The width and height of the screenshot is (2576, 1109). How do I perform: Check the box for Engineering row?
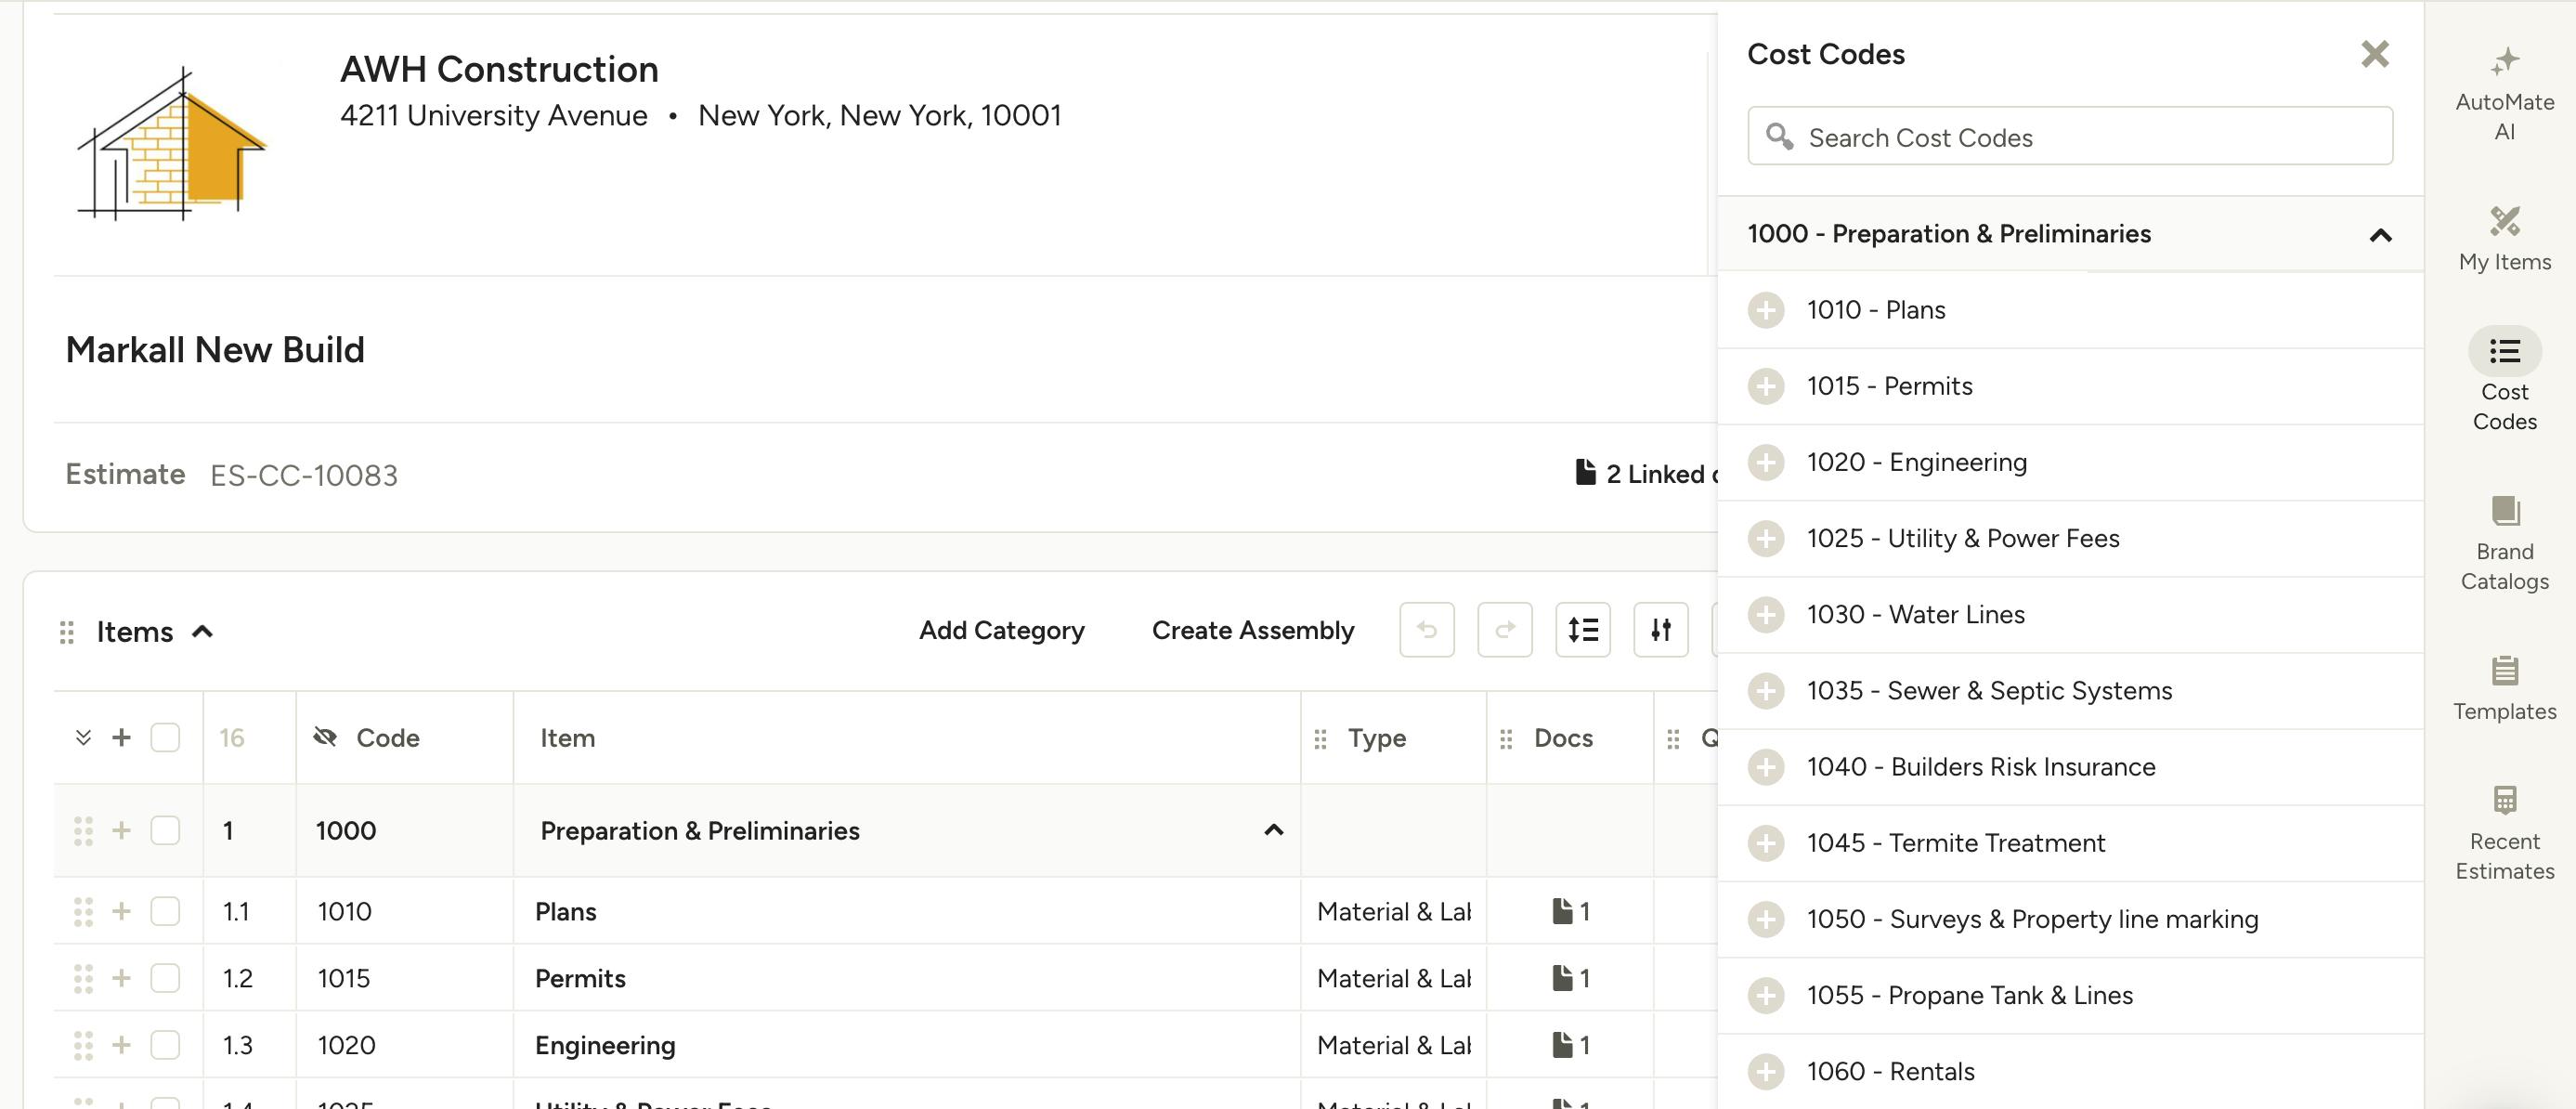165,1045
